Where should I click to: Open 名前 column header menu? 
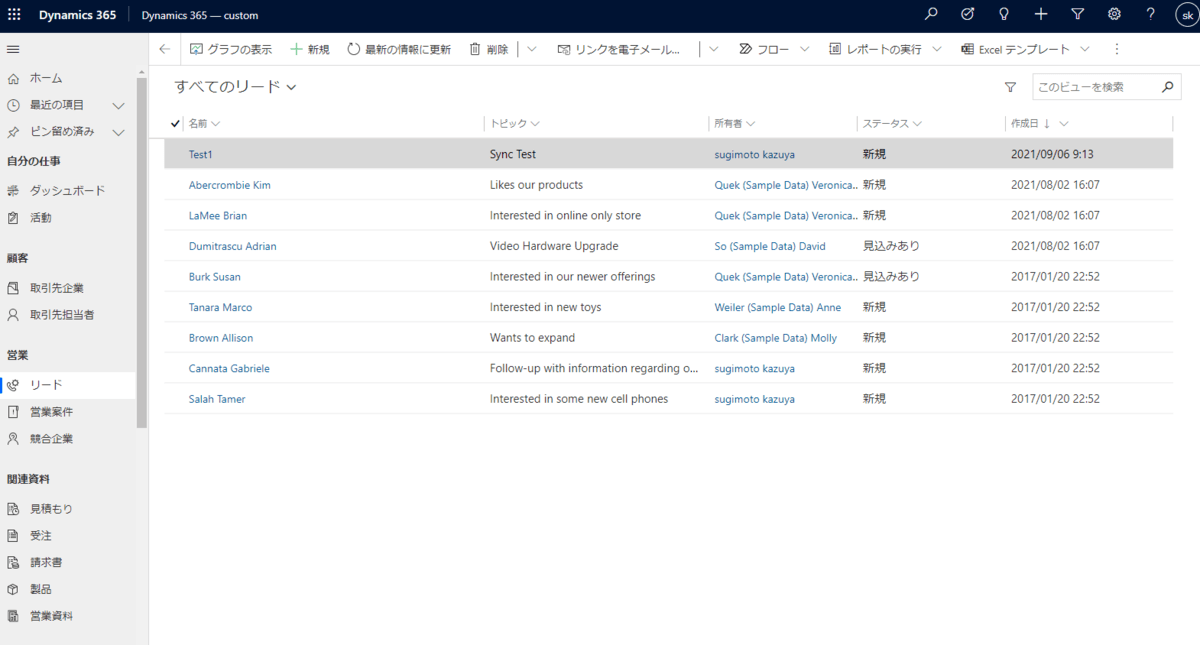click(x=204, y=123)
